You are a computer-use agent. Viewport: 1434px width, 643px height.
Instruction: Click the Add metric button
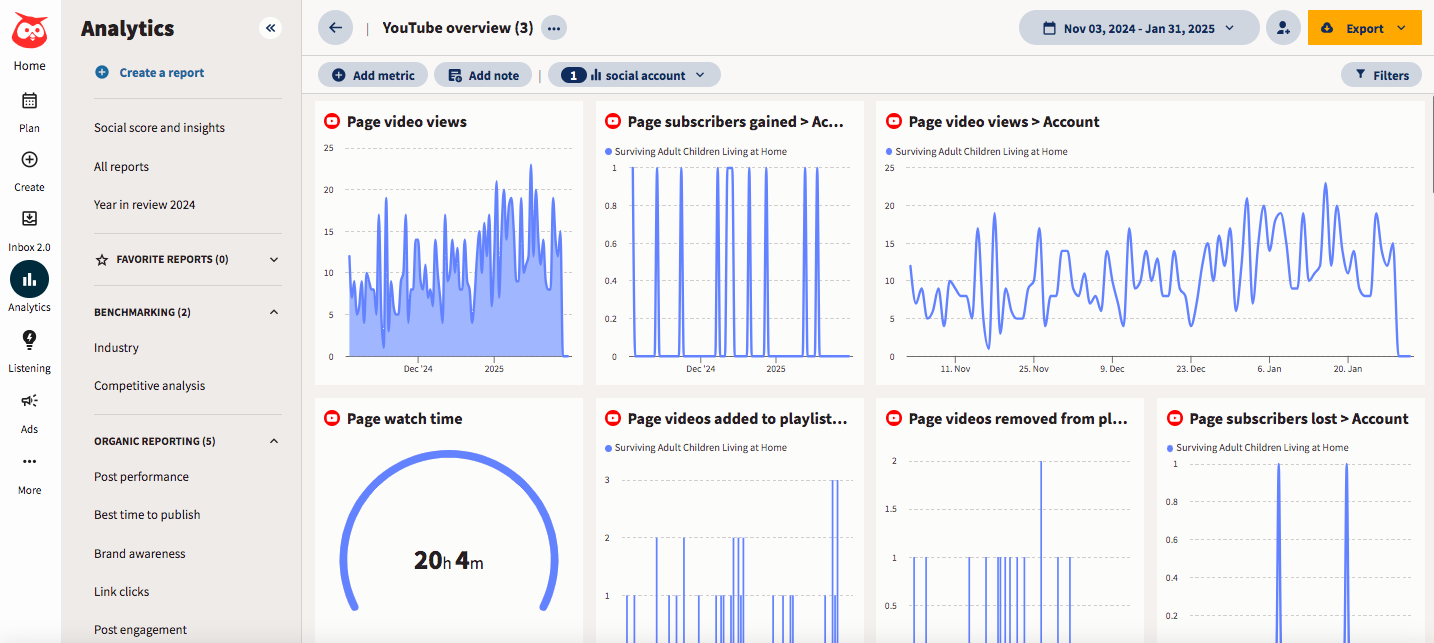point(372,74)
